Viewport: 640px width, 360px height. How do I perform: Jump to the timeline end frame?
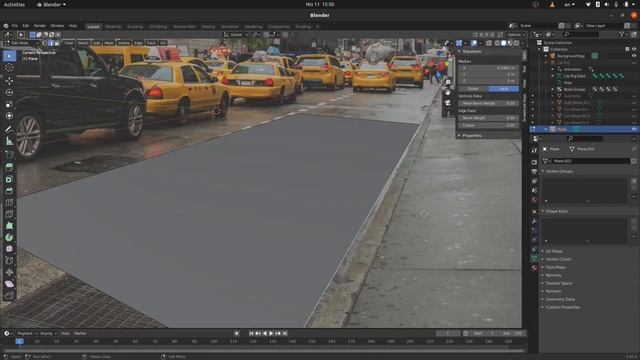(285, 333)
